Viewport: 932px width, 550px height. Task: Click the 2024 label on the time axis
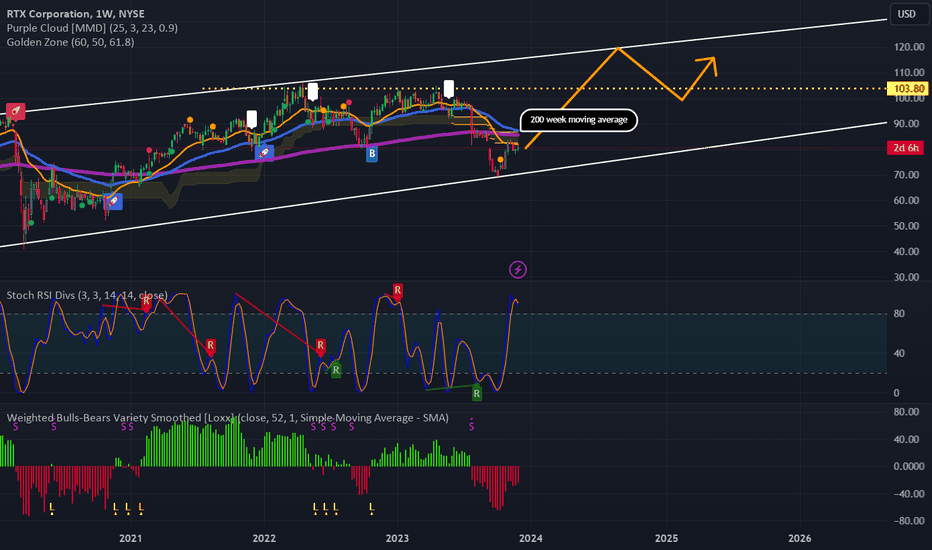click(531, 539)
